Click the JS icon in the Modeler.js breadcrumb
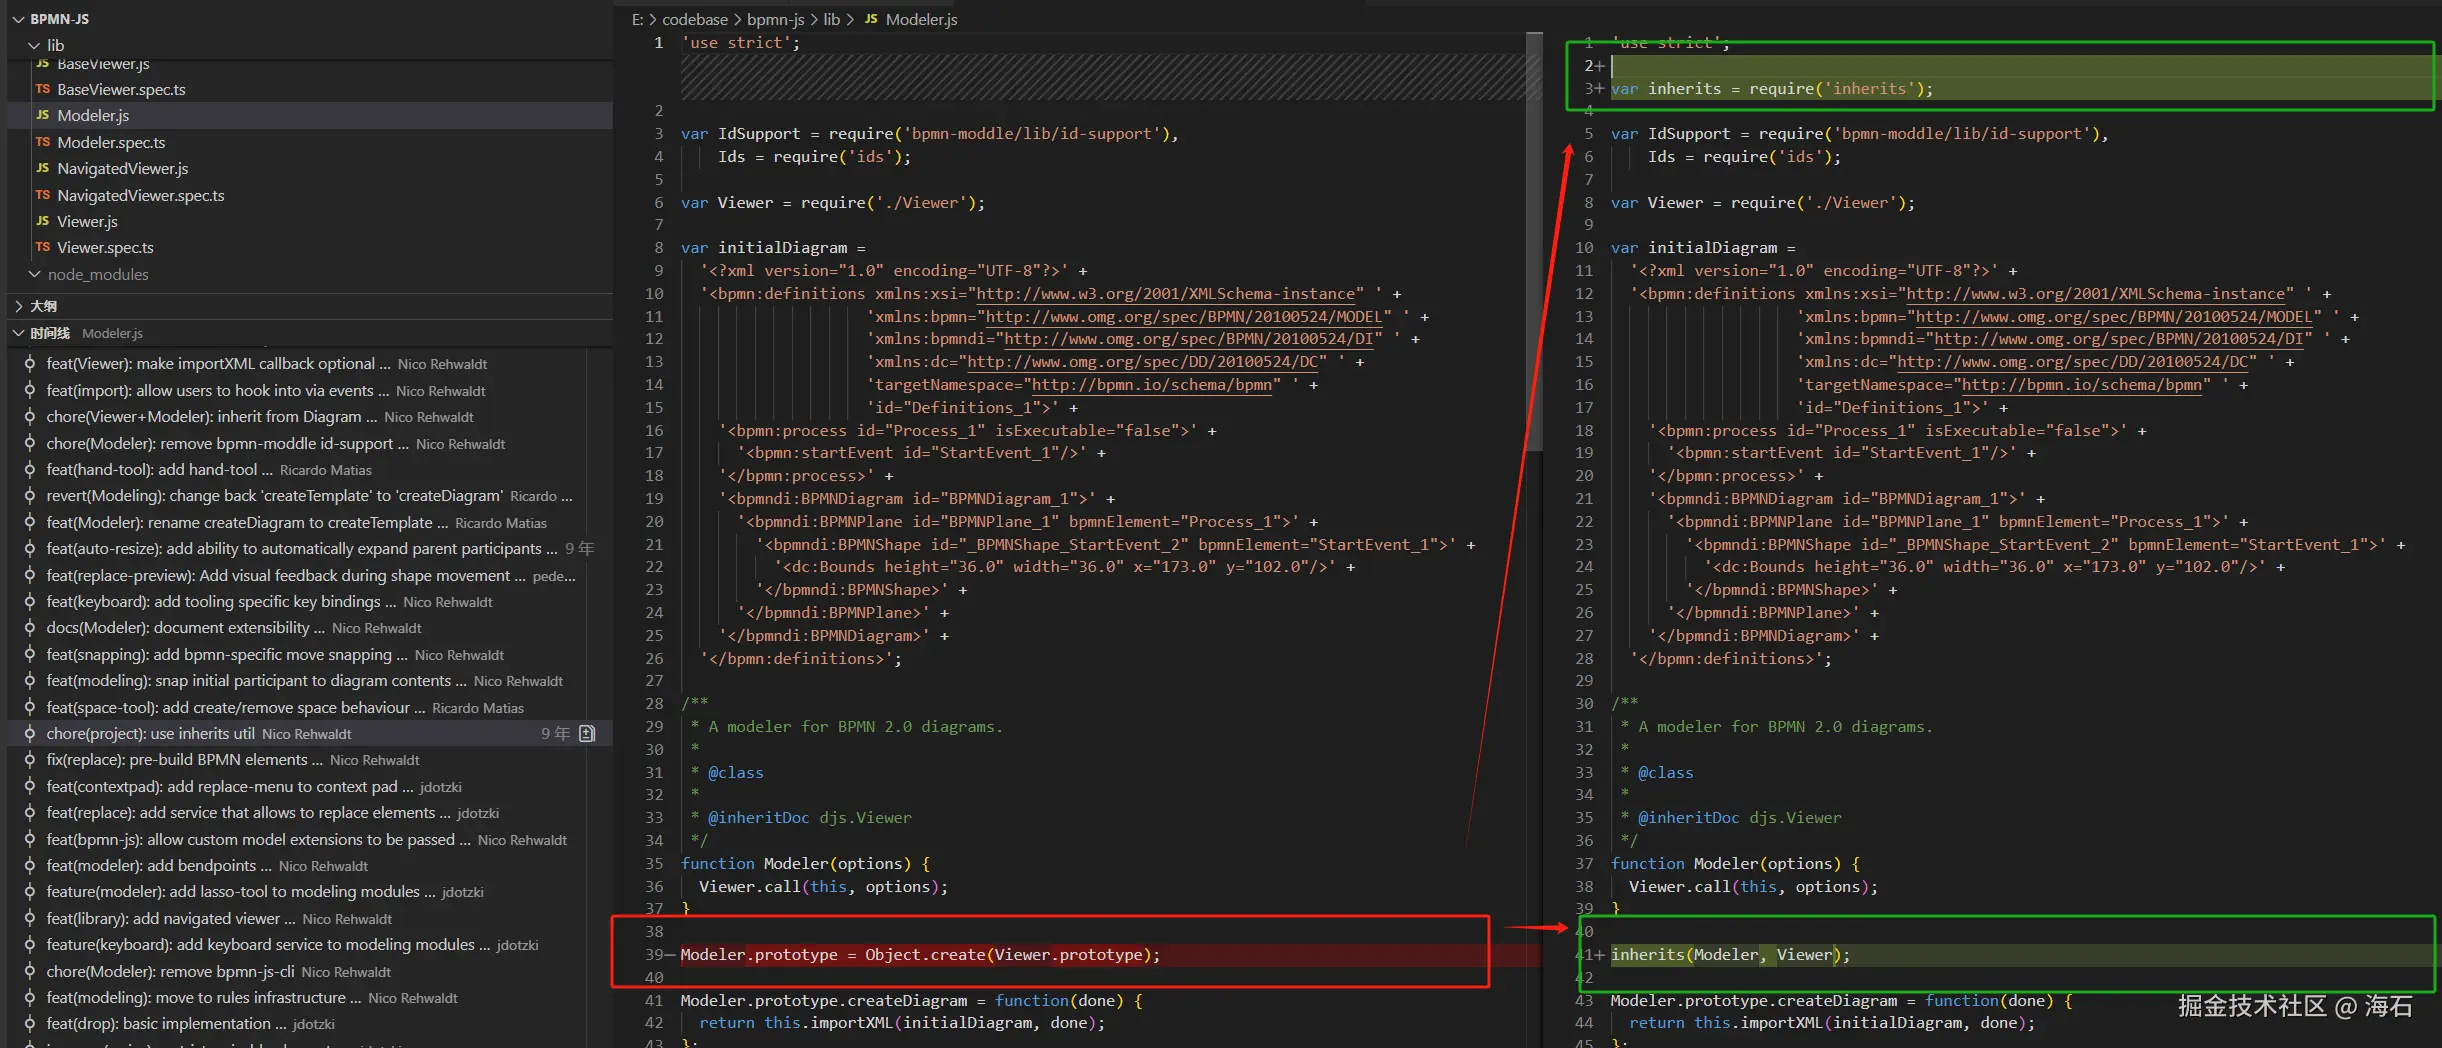2442x1048 pixels. pos(871,19)
